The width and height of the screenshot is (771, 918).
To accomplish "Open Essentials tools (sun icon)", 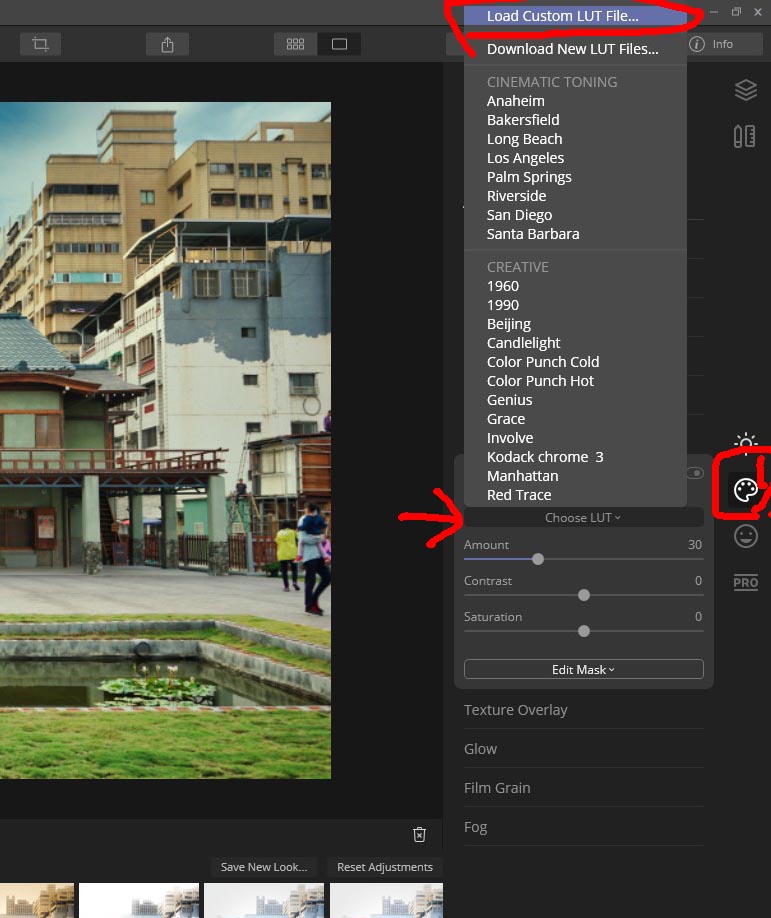I will (x=745, y=443).
